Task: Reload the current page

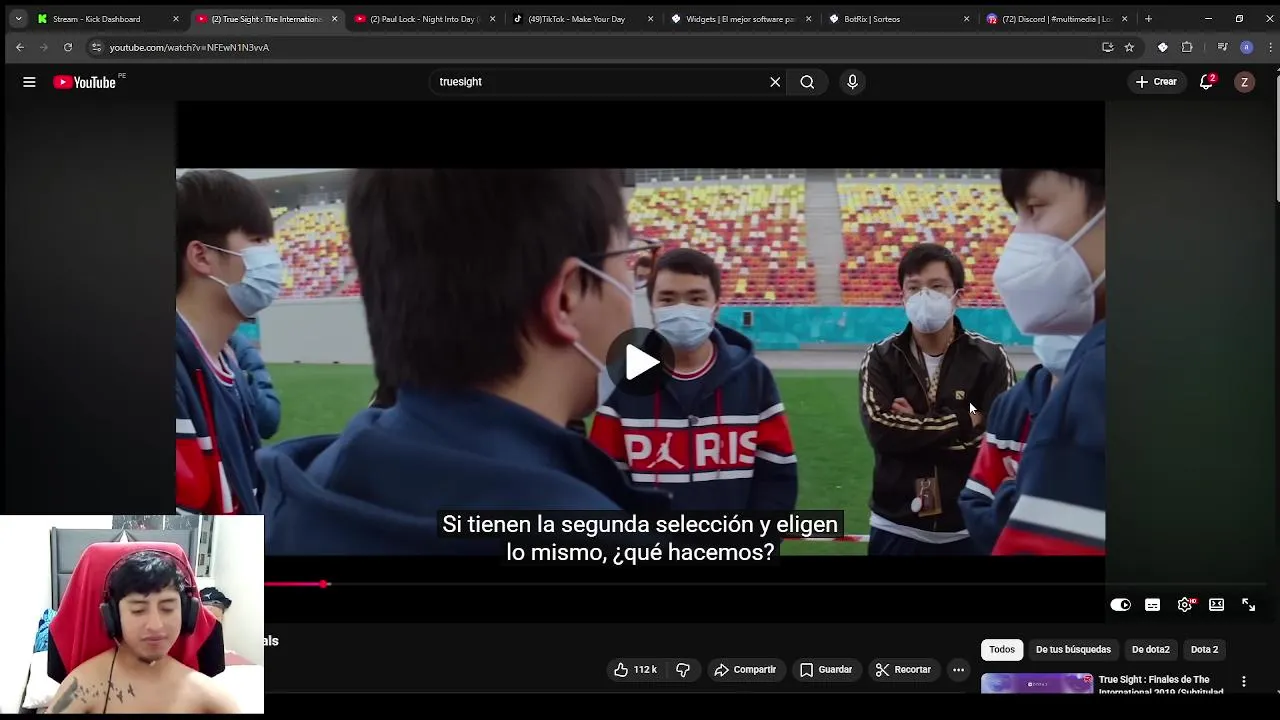Action: 67,47
